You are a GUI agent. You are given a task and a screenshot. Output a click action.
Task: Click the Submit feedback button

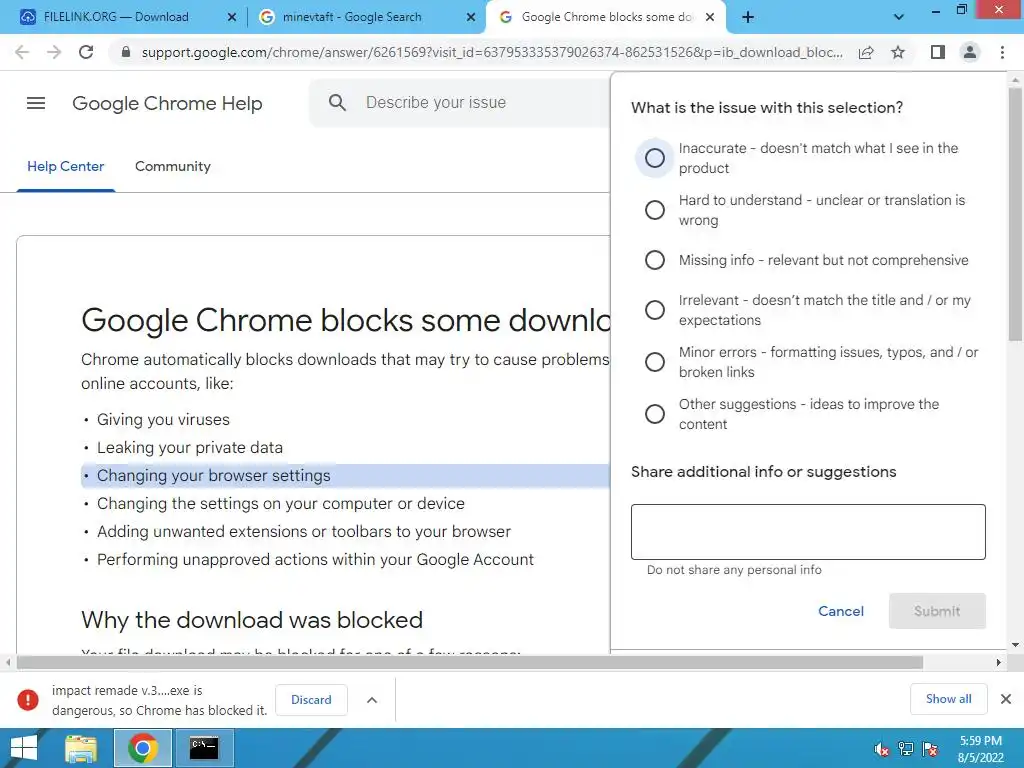[x=937, y=611]
